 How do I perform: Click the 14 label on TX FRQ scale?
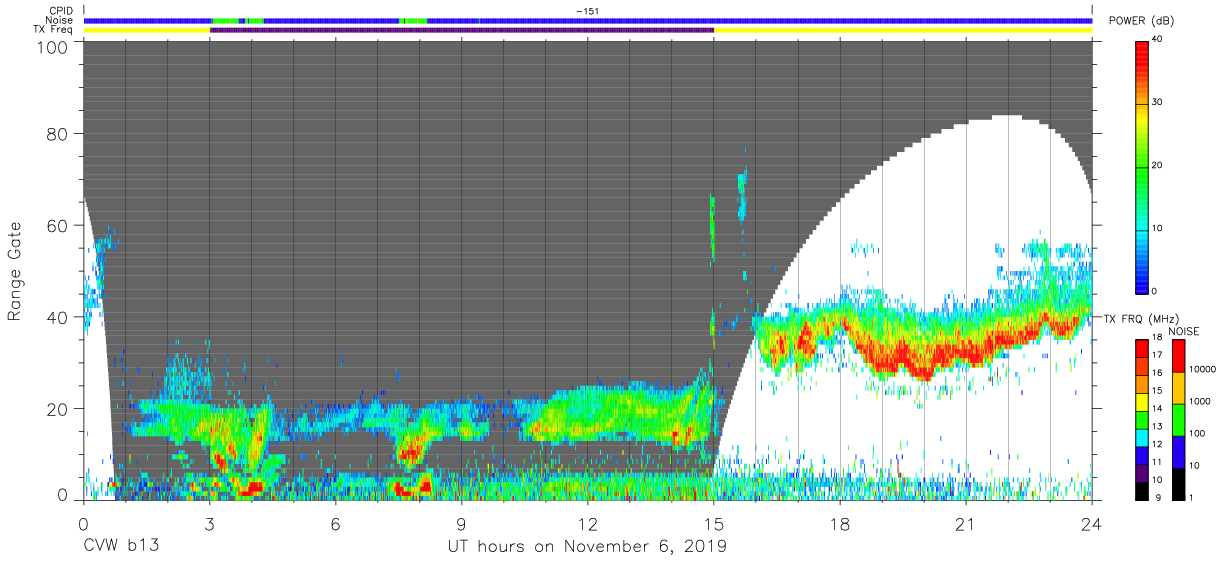[x=1158, y=410]
